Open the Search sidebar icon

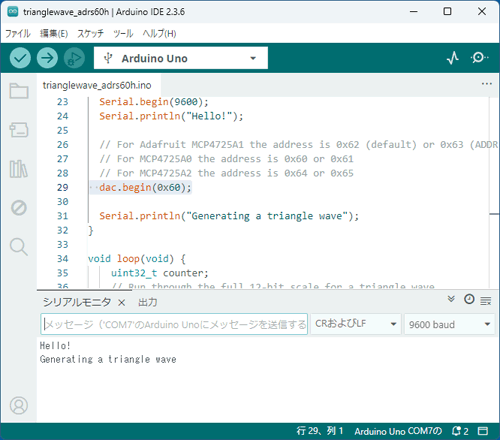pyautogui.click(x=19, y=247)
